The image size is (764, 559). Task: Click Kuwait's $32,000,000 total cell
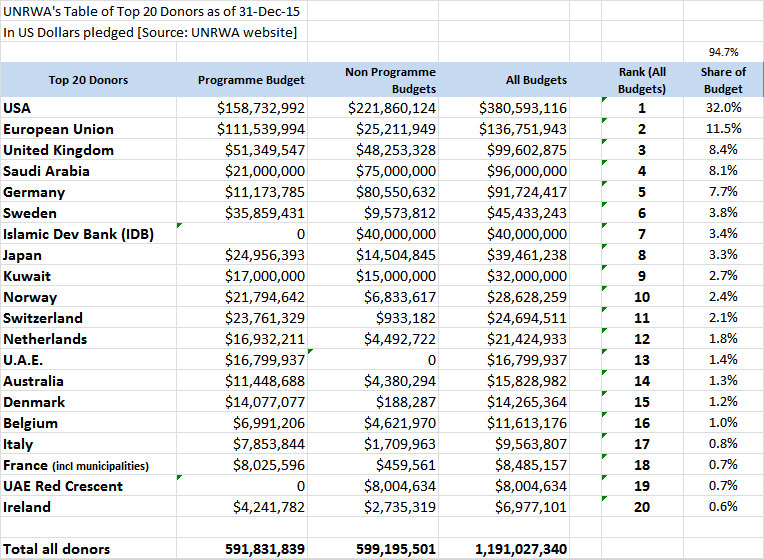click(504, 276)
